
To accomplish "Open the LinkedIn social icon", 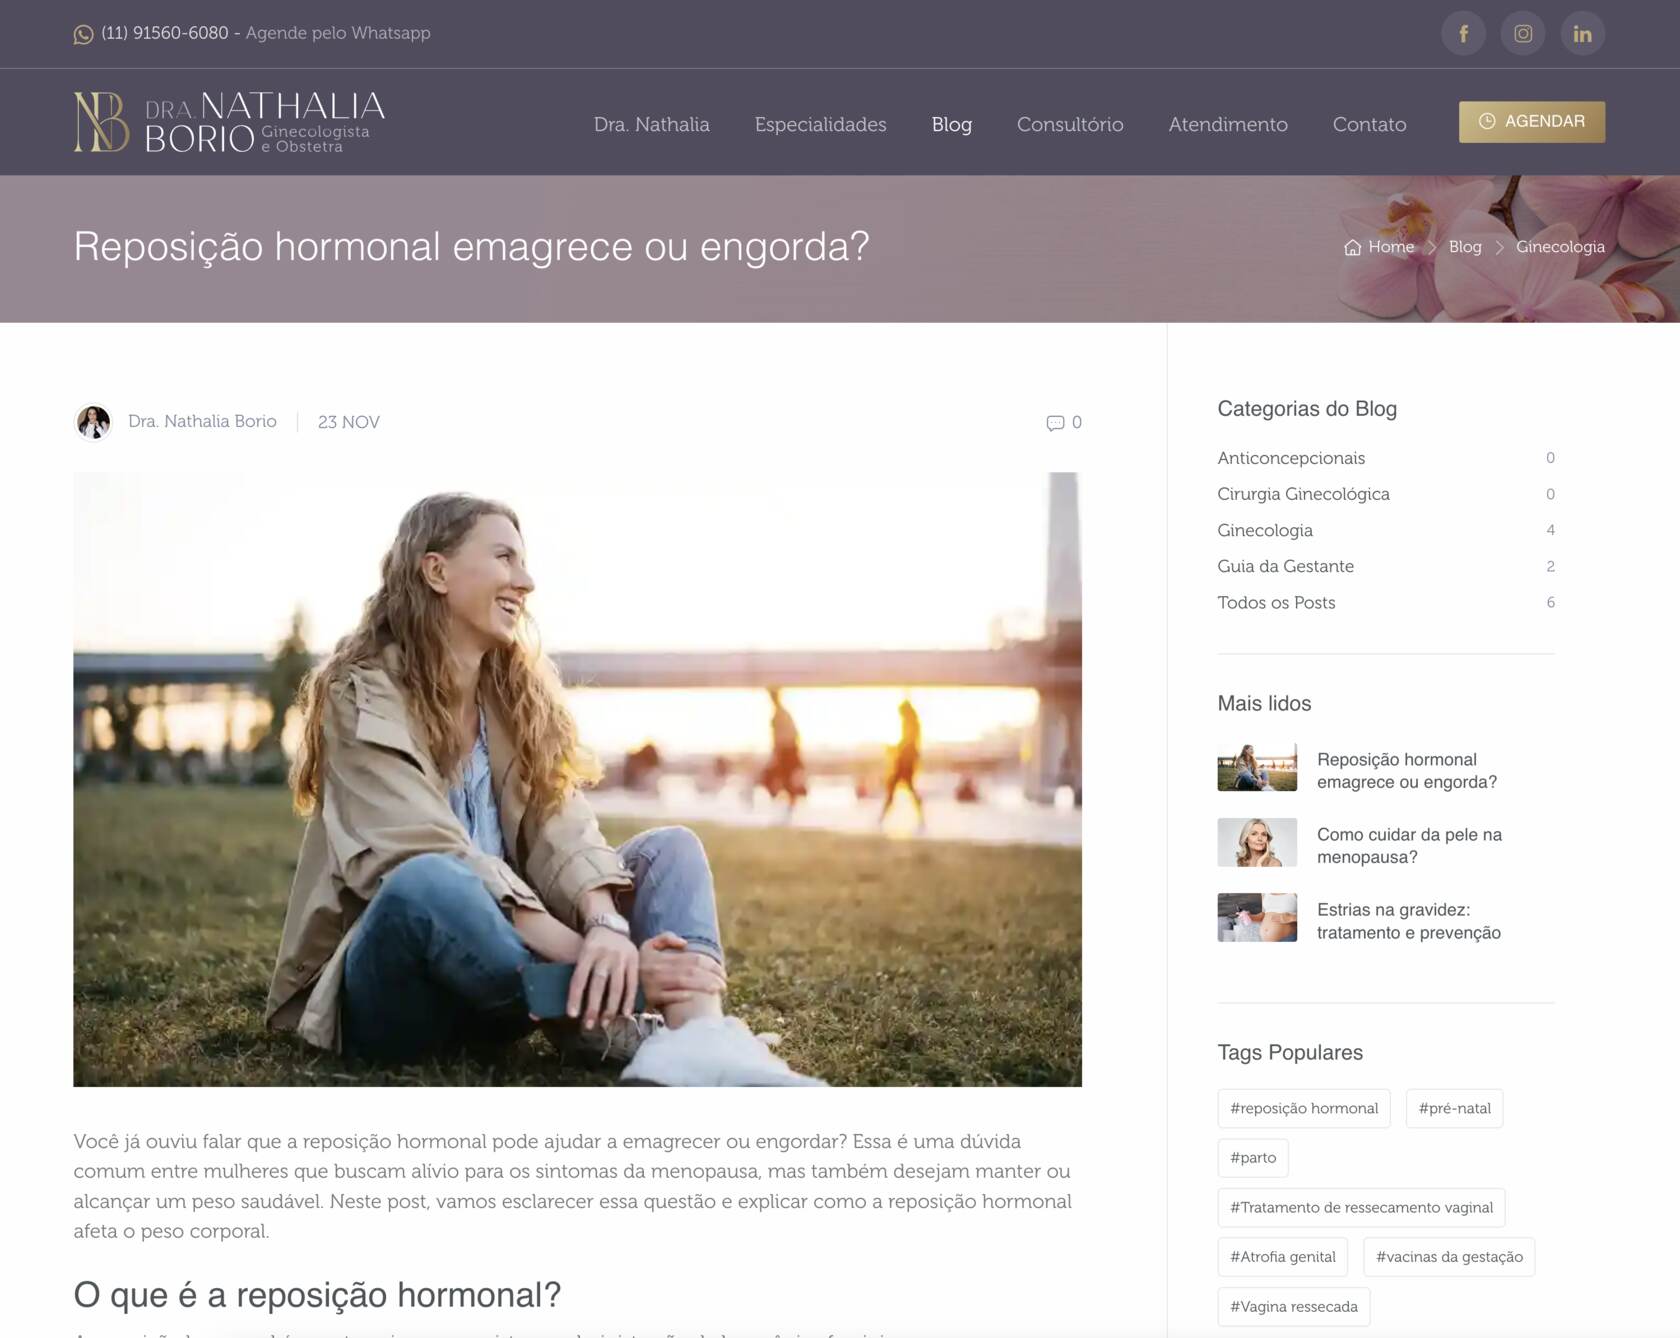I will click(x=1582, y=34).
